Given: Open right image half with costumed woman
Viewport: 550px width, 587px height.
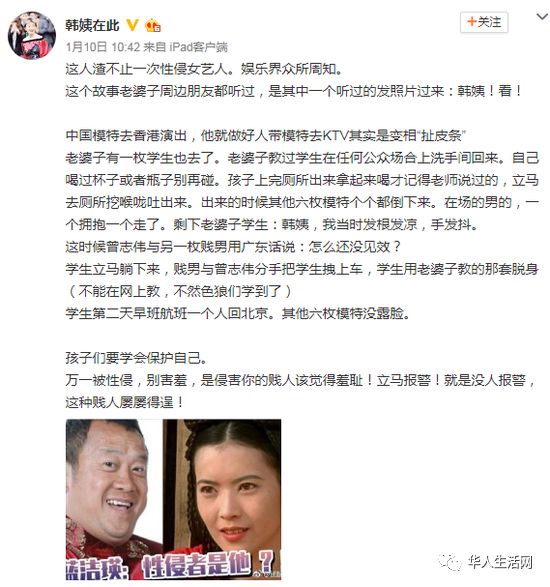Looking at the screenshot, I should pyautogui.click(x=222, y=499).
